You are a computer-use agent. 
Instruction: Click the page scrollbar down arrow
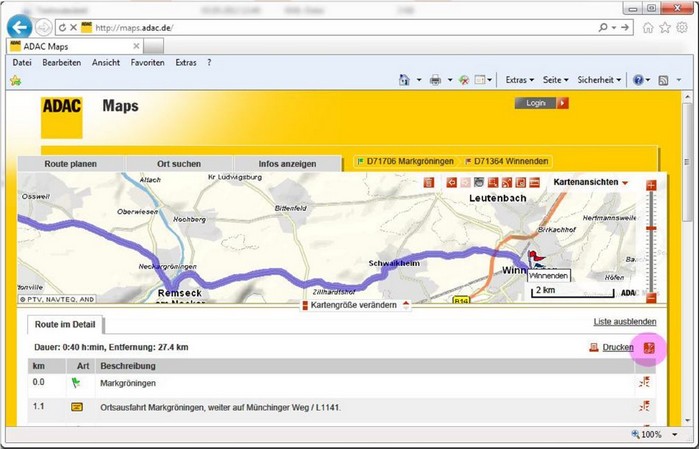pos(687,421)
